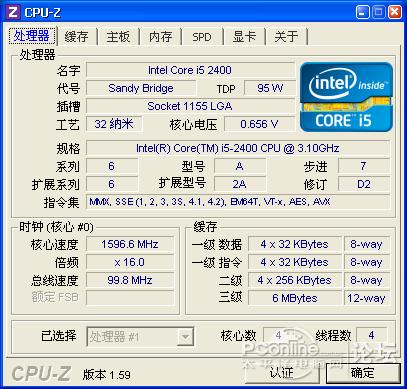The image size is (407, 389).
Task: Select the 处理器 tab
Action: click(x=32, y=35)
